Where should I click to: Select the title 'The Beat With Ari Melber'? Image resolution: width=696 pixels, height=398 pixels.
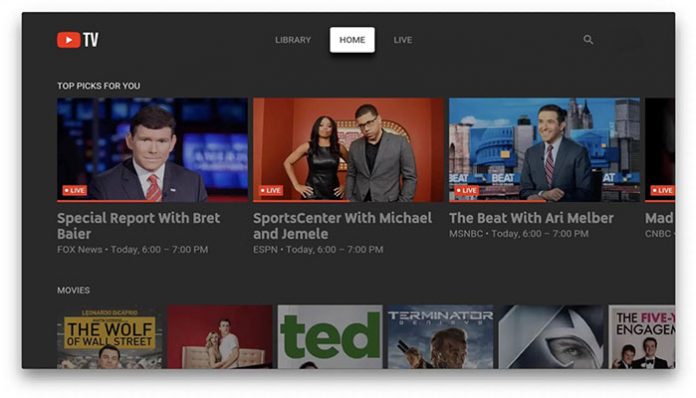click(531, 218)
